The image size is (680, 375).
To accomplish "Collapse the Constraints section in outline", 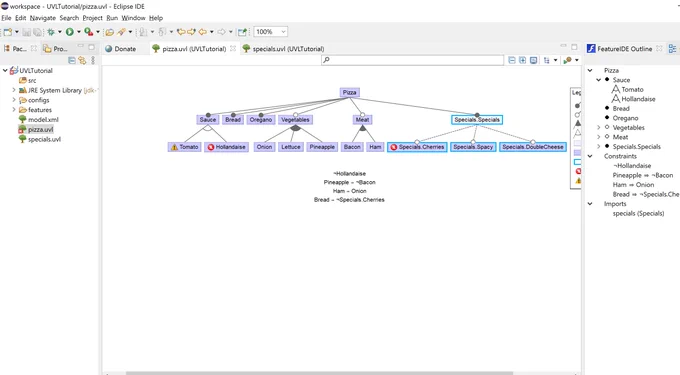I will (590, 156).
